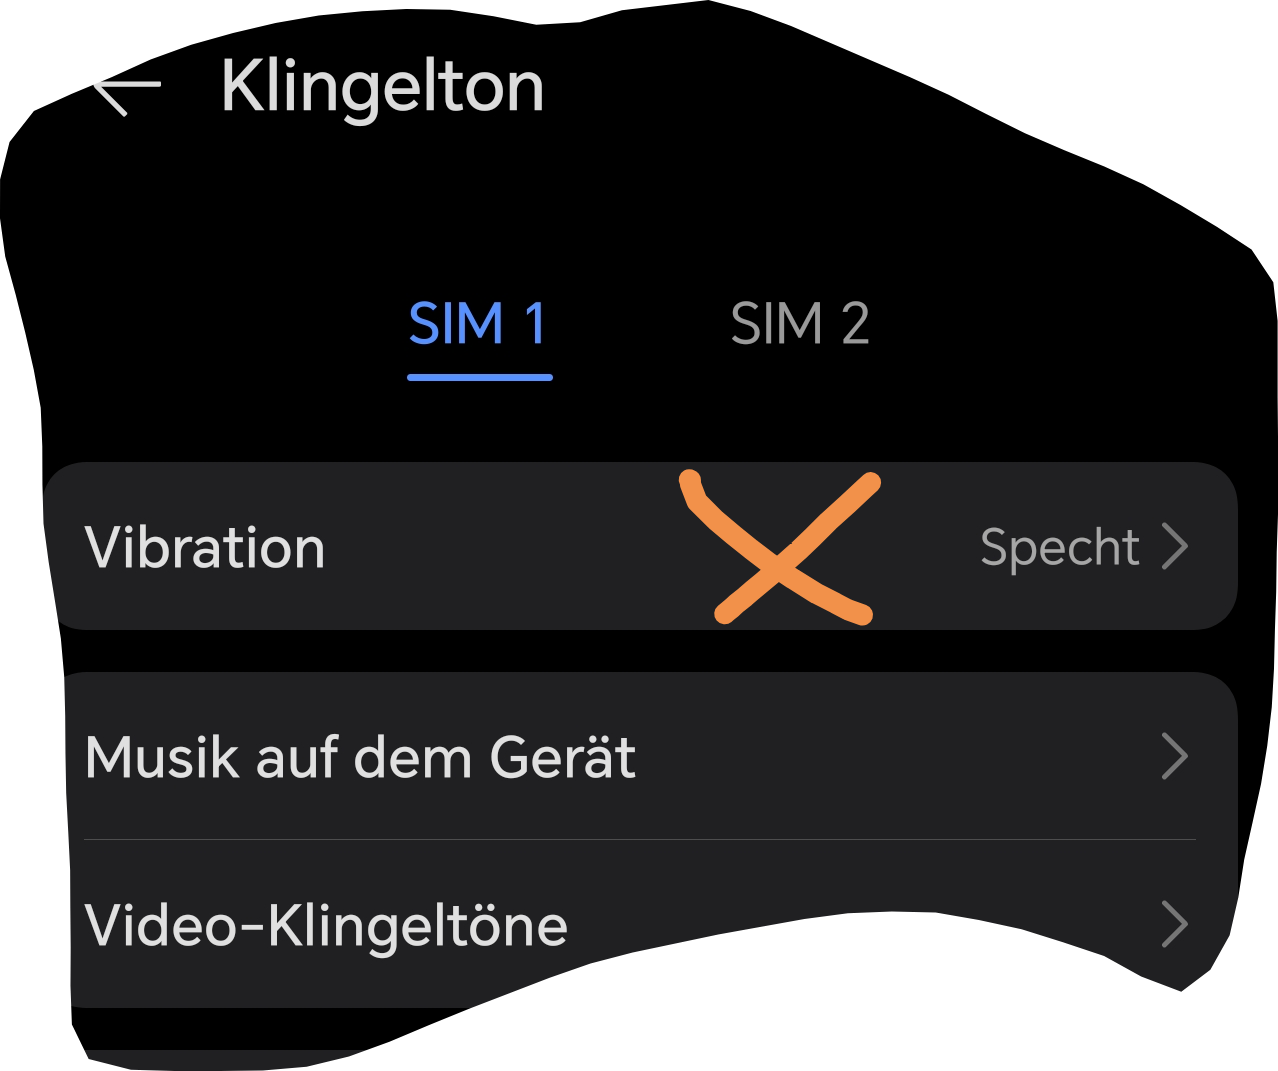Switch to the SIM 2 tab
The height and width of the screenshot is (1071, 1278).
pos(800,324)
